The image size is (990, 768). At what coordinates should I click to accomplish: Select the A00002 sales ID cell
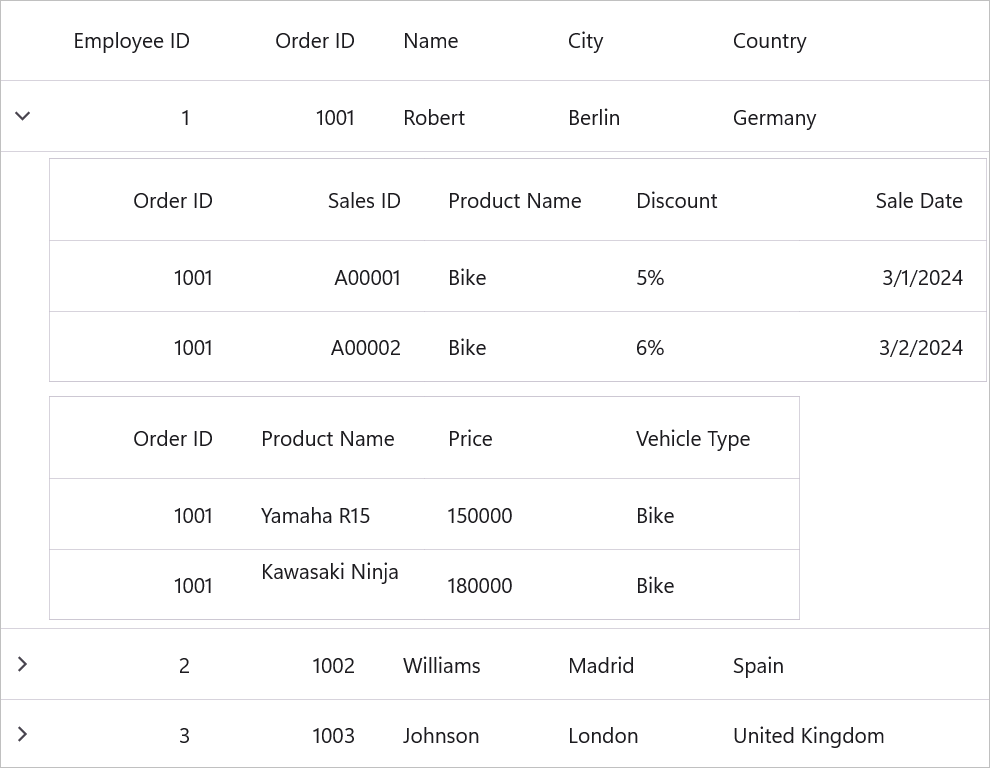coord(366,348)
